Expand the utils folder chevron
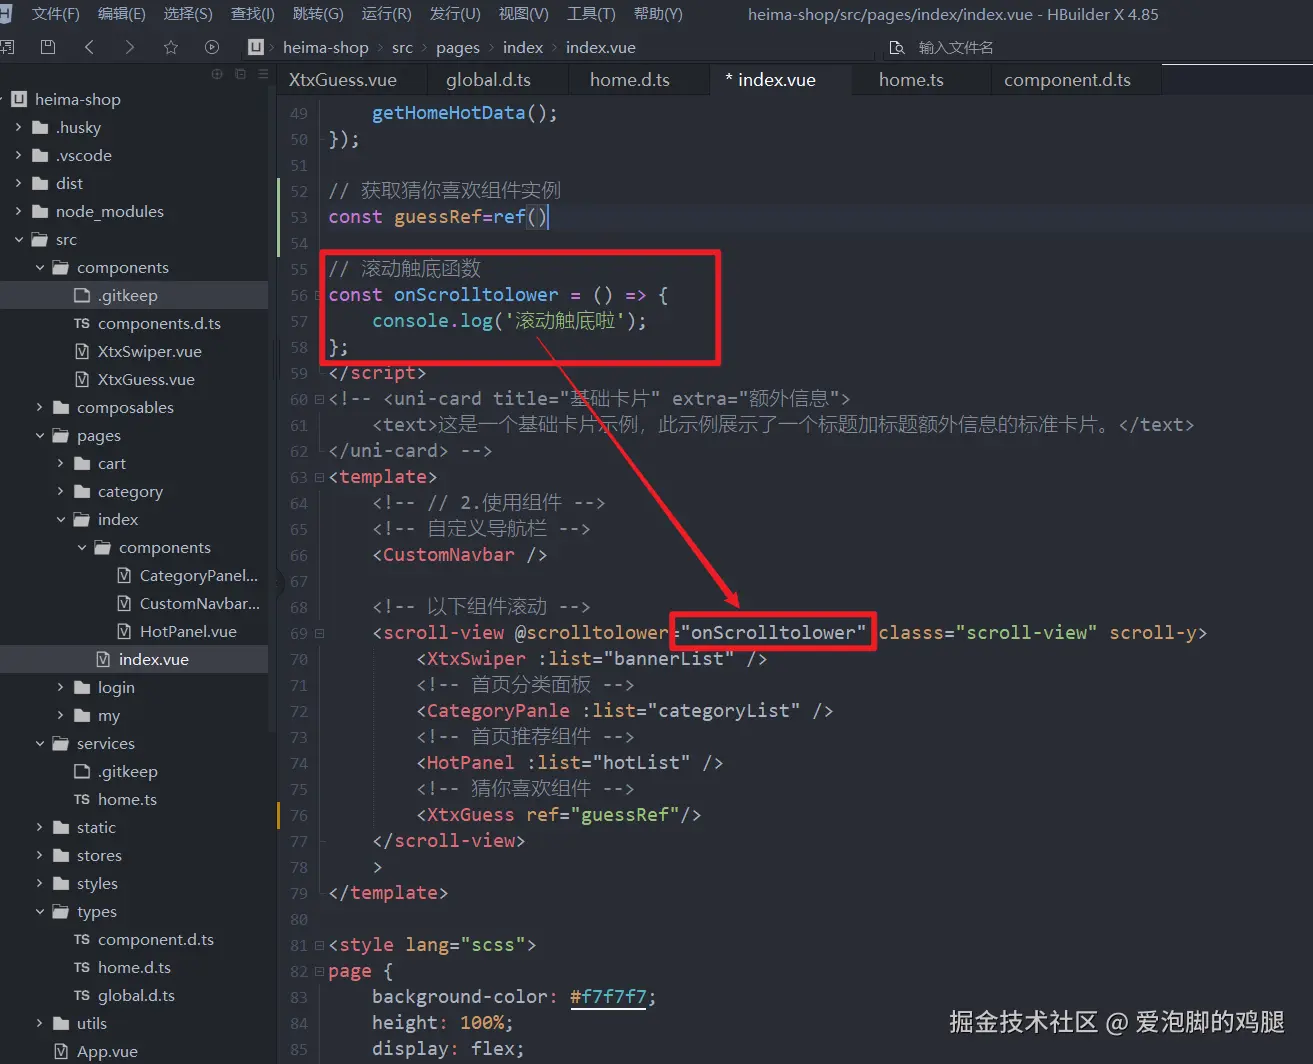 pyautogui.click(x=39, y=1023)
